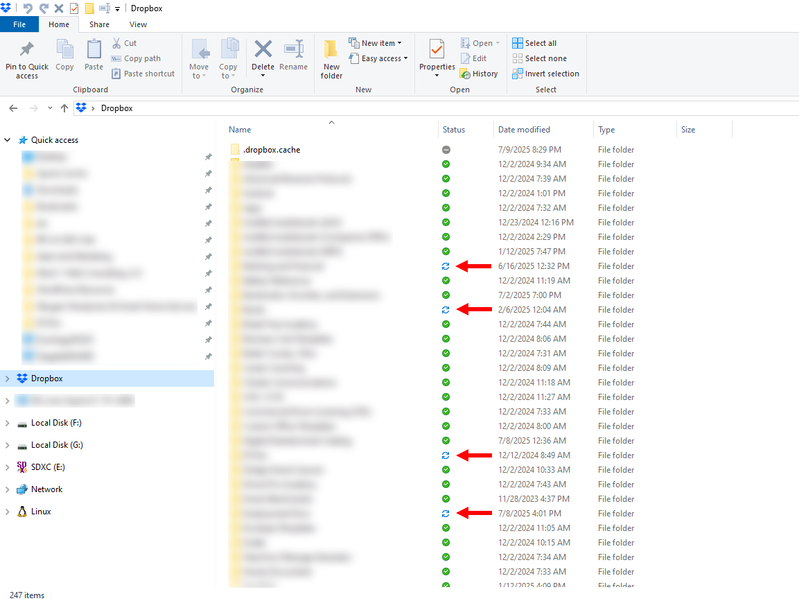Click the Undo icon in title bar
This screenshot has height=599, width=799.
tap(28, 8)
